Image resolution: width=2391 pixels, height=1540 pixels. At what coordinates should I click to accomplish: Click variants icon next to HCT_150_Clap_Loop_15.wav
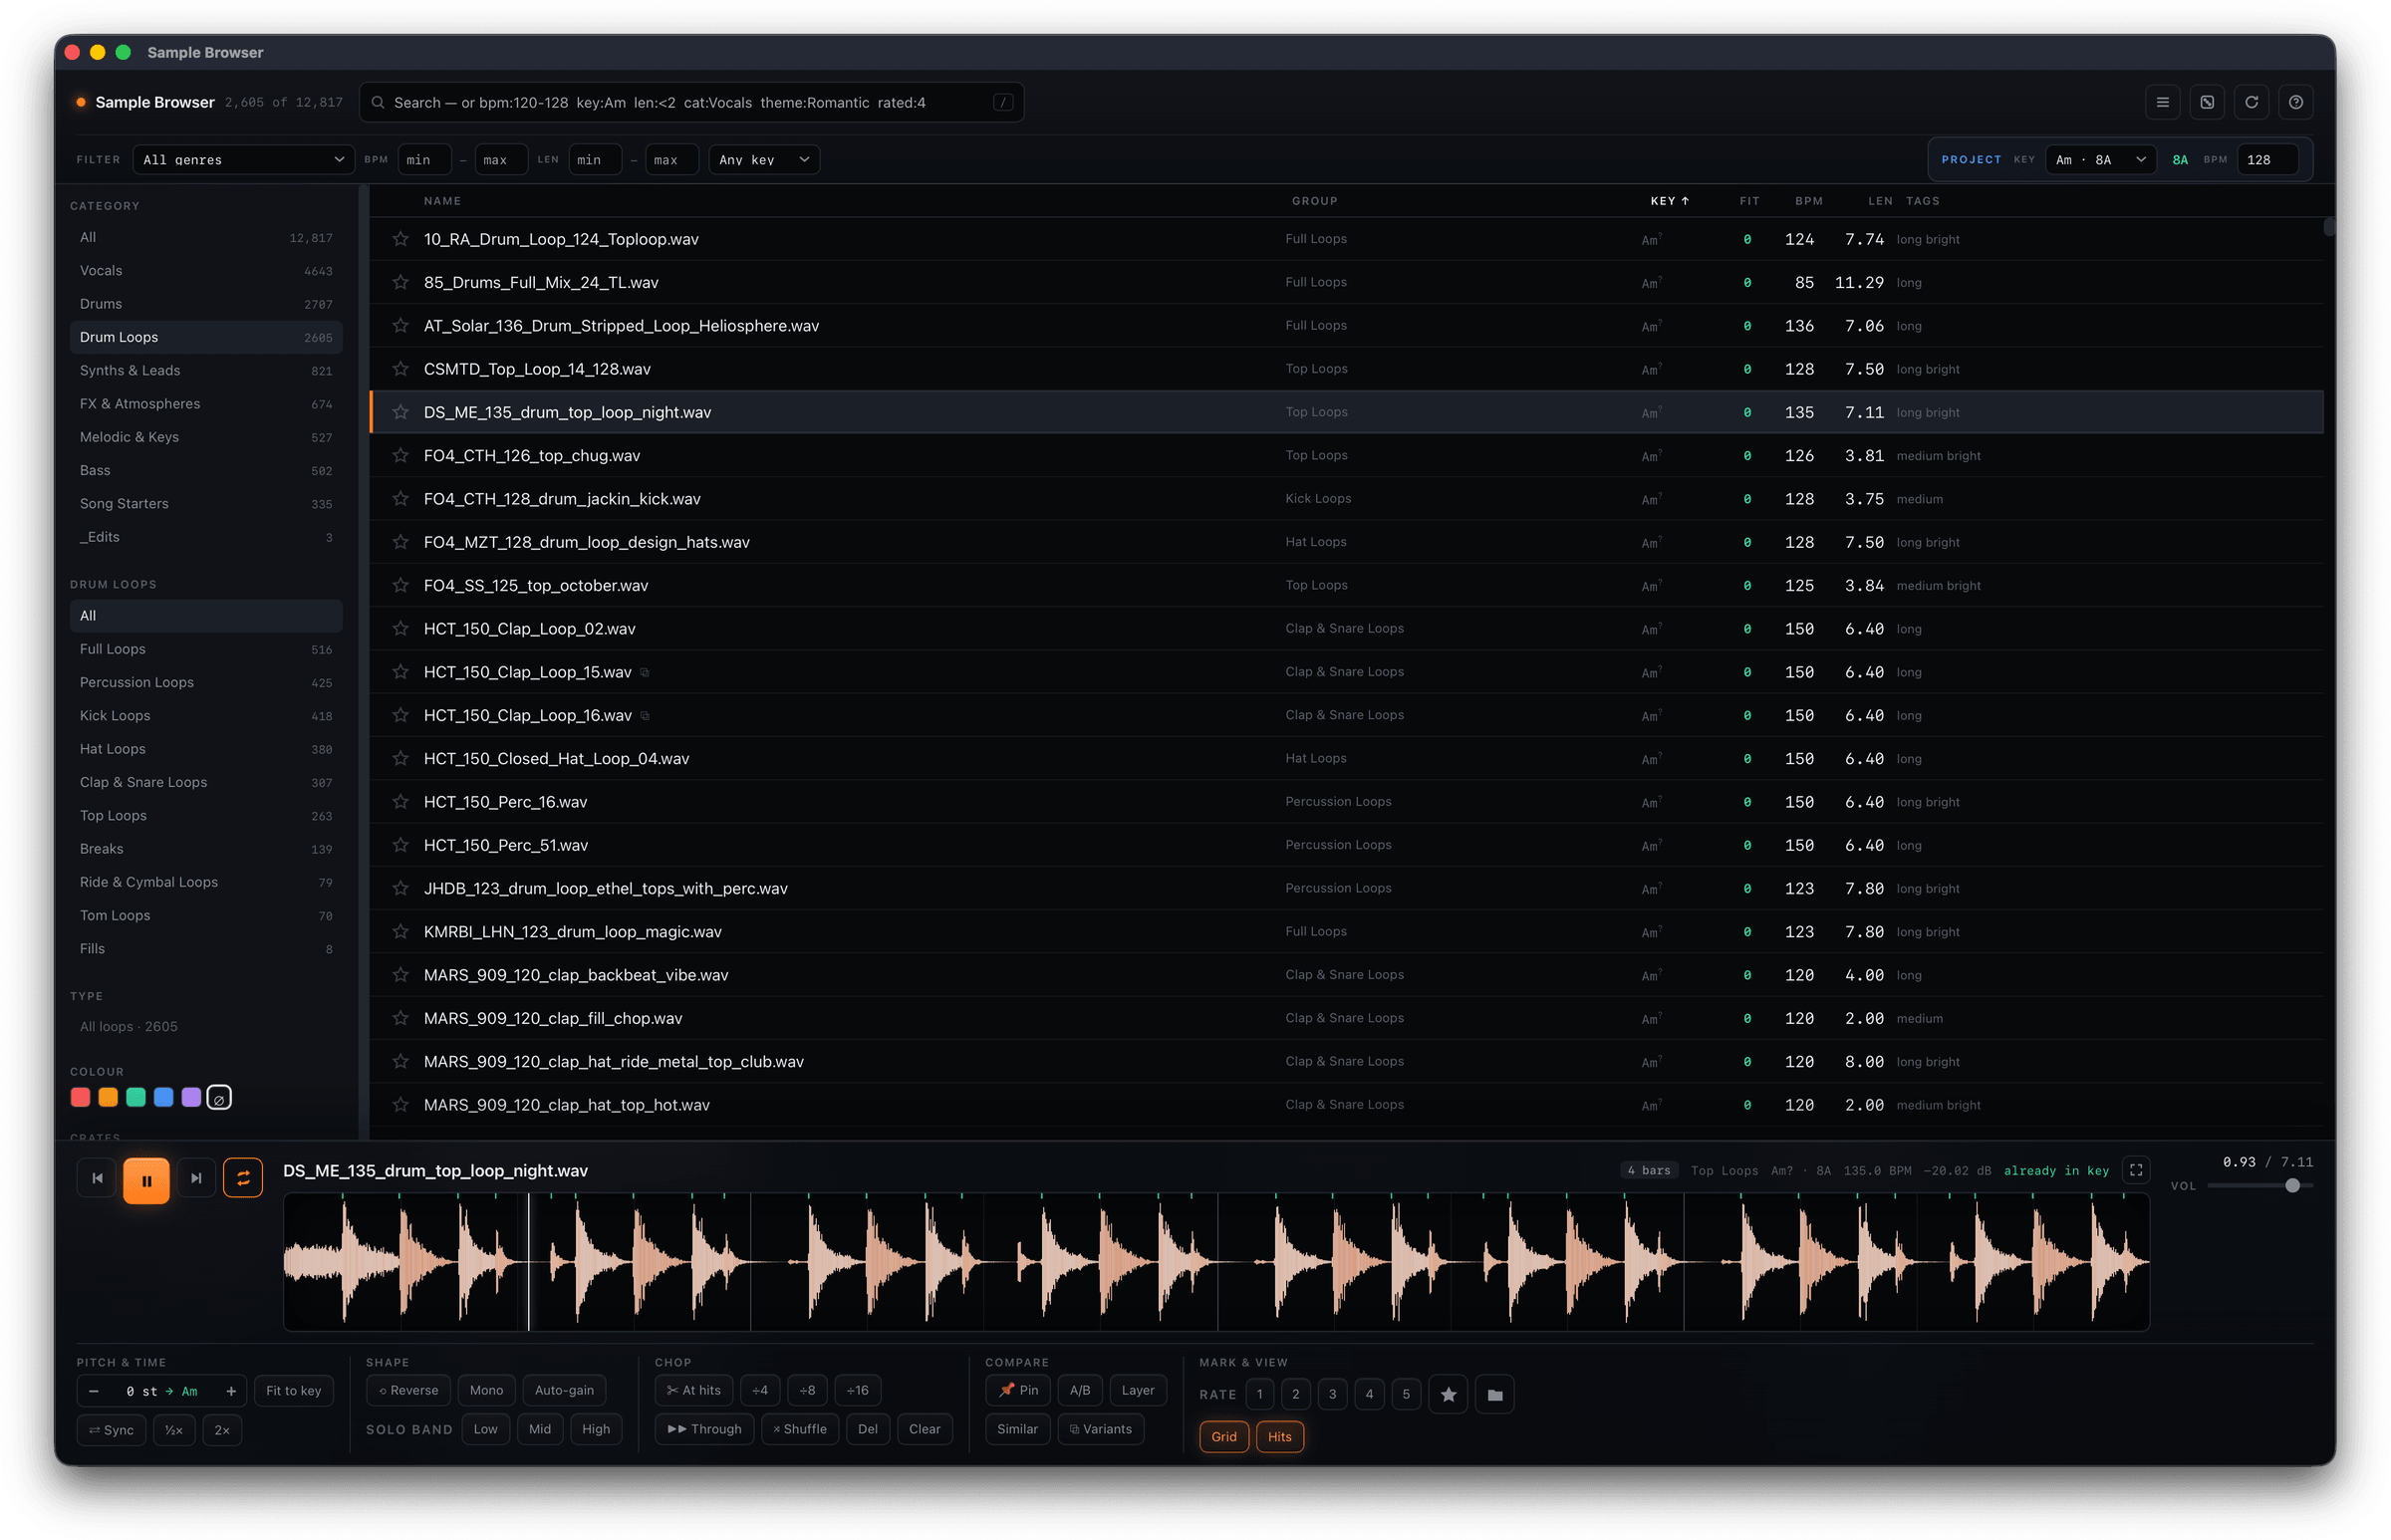tap(645, 672)
